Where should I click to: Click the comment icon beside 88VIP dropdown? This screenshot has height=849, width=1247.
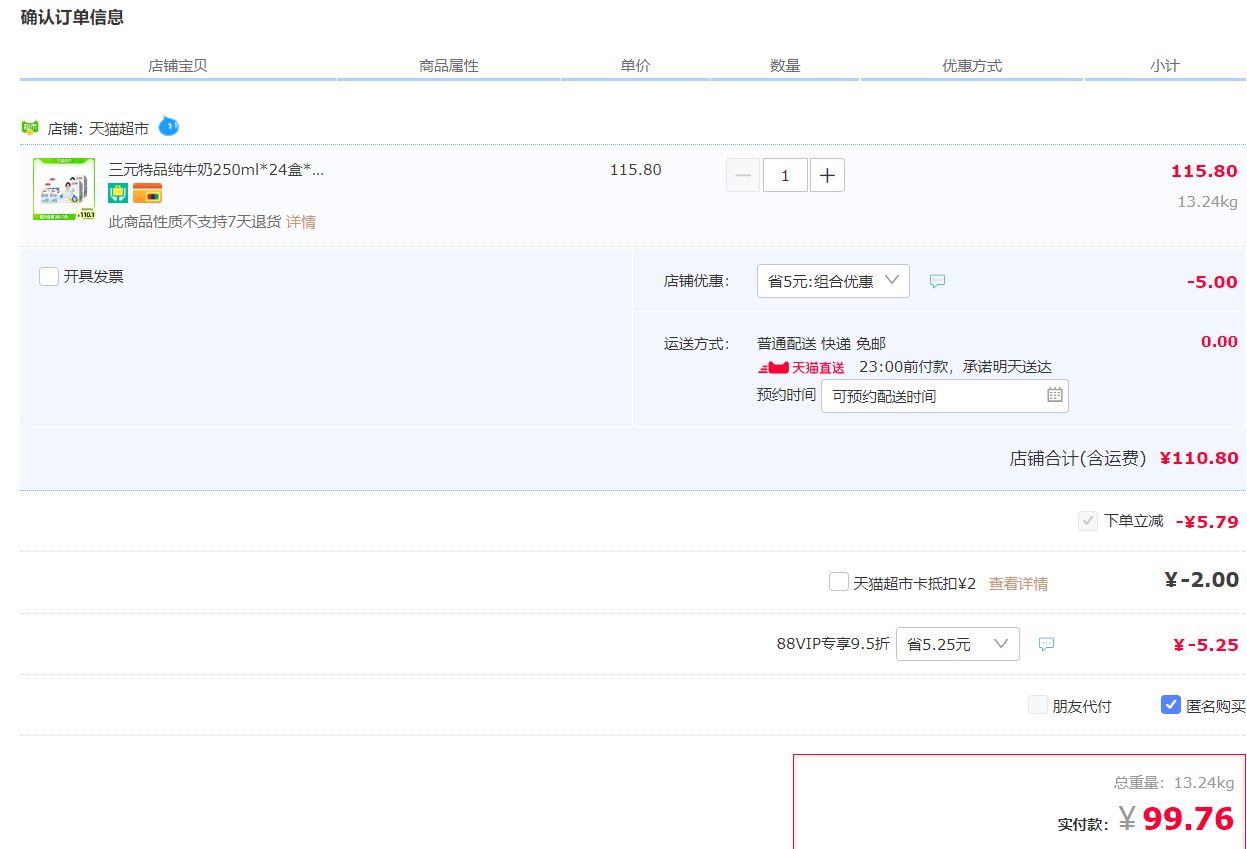[1046, 644]
